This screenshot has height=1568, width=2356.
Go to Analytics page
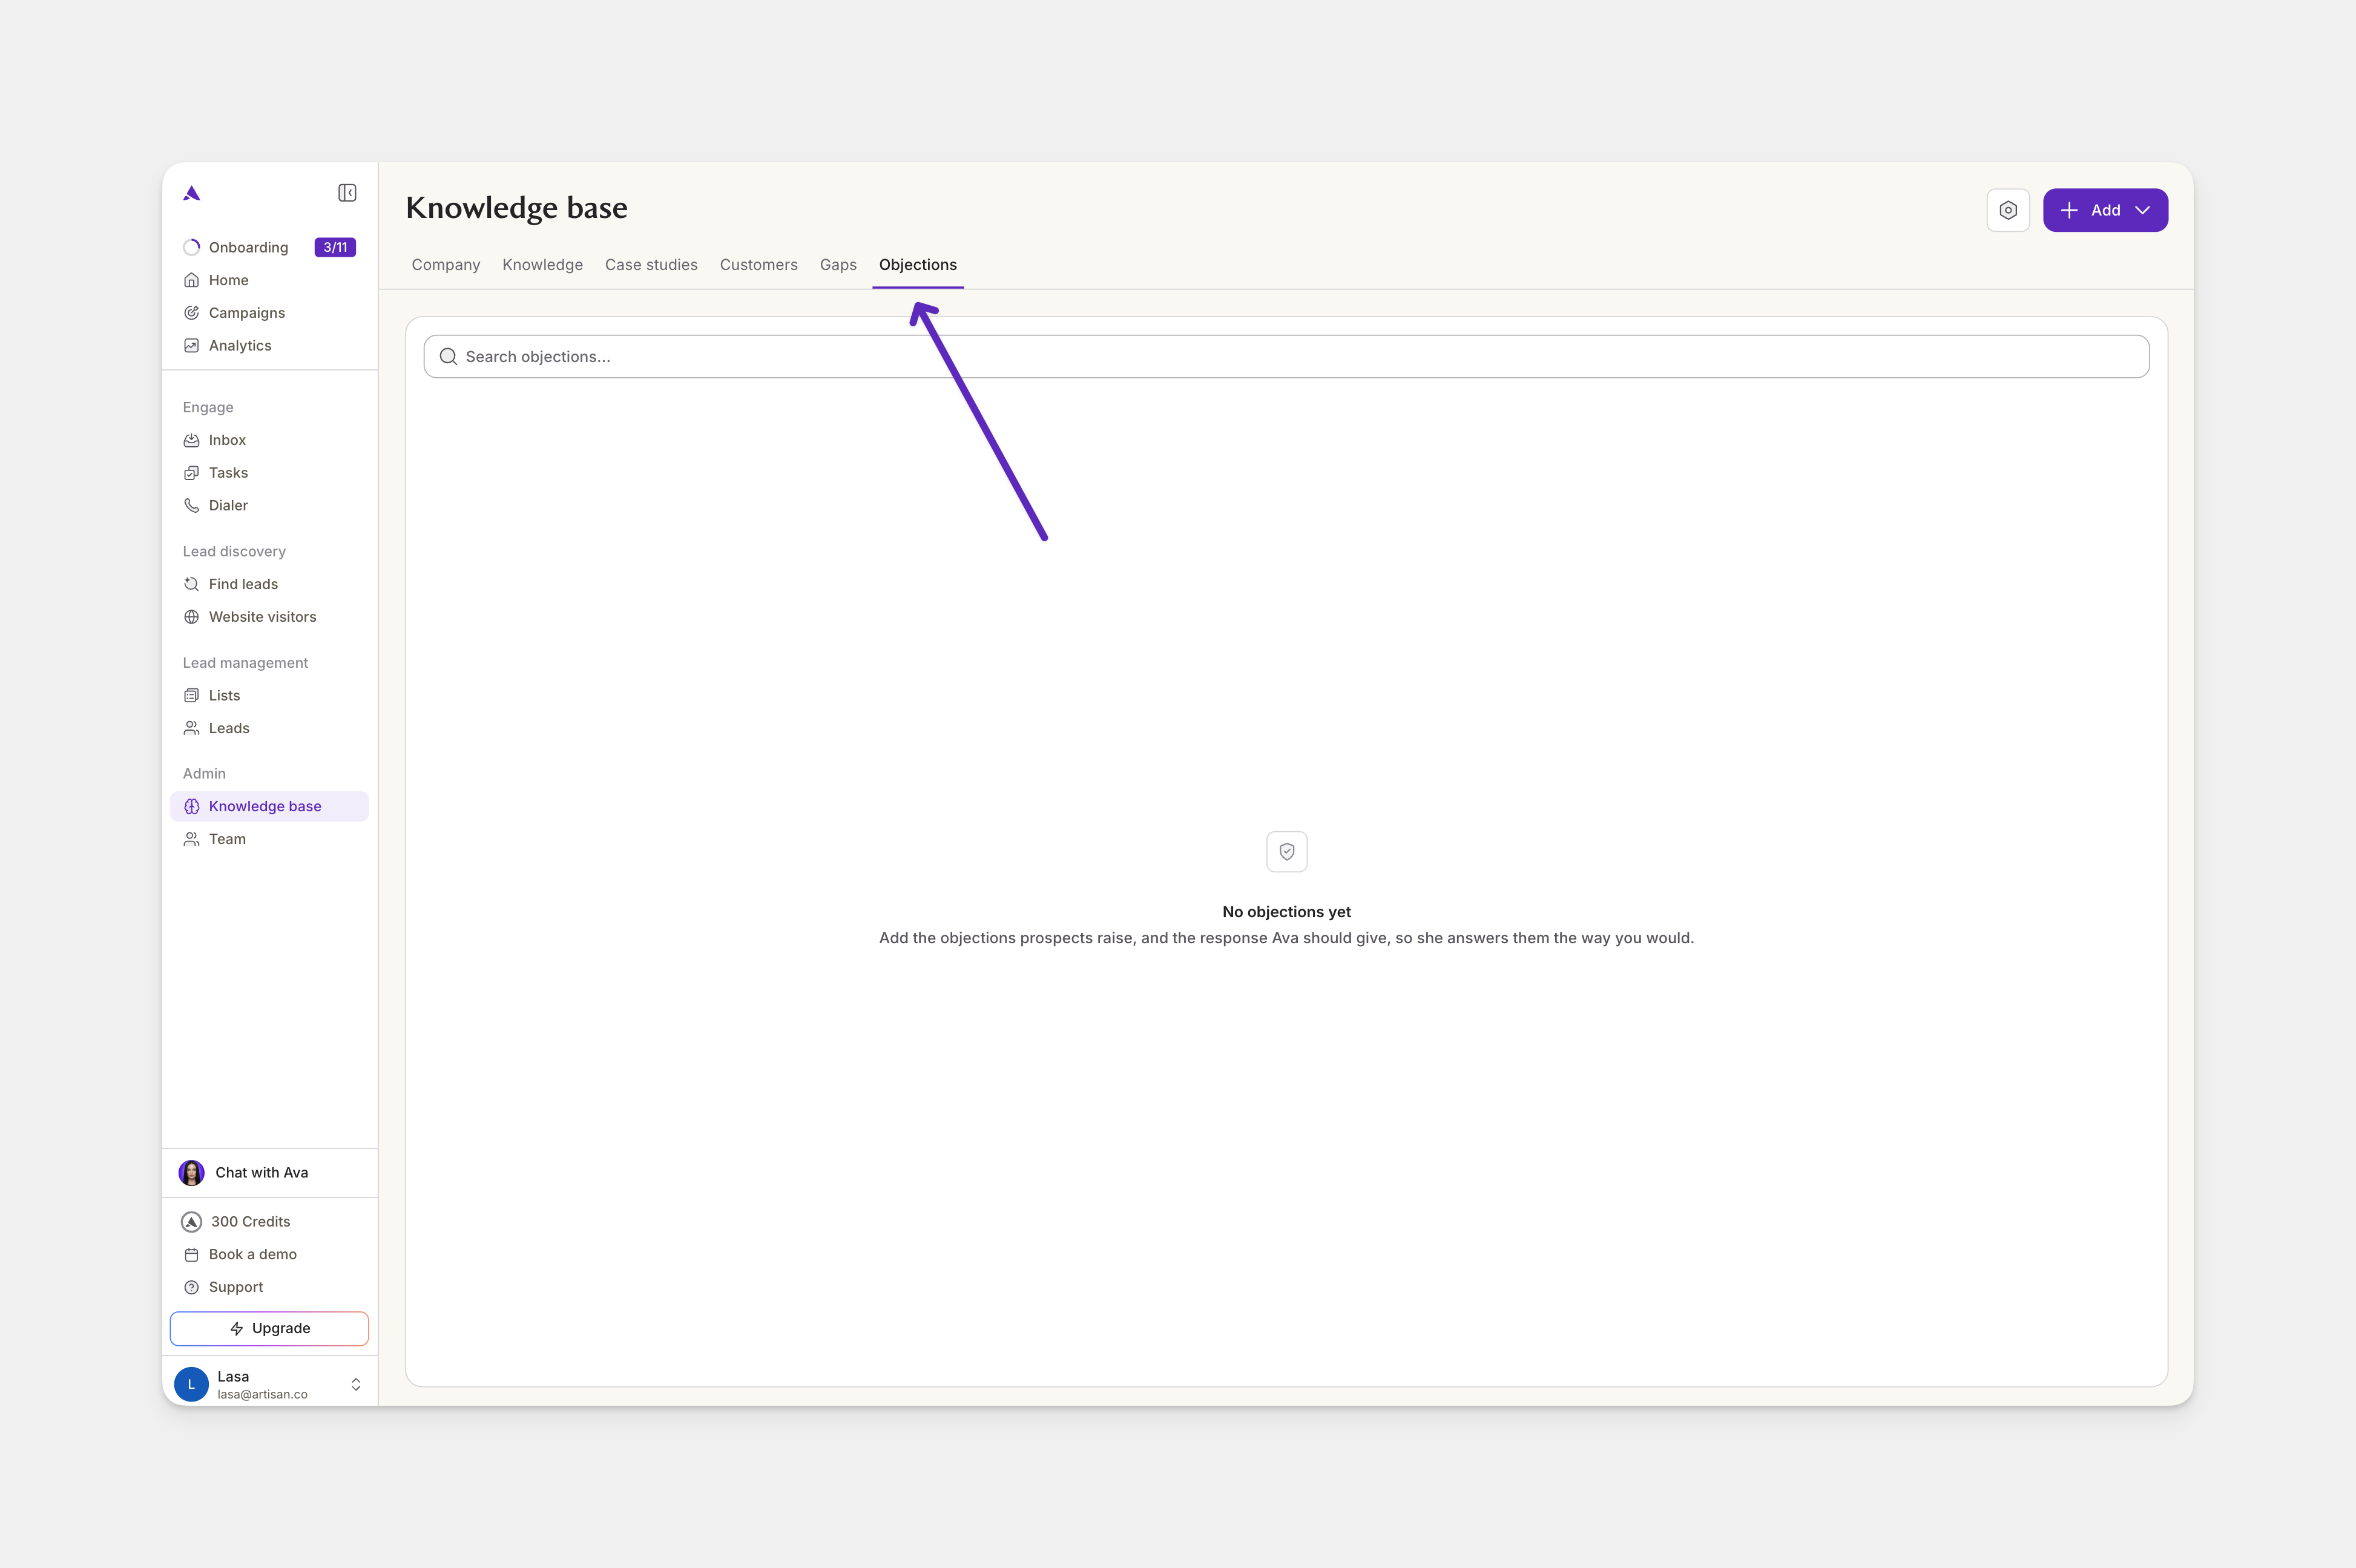pos(269,345)
